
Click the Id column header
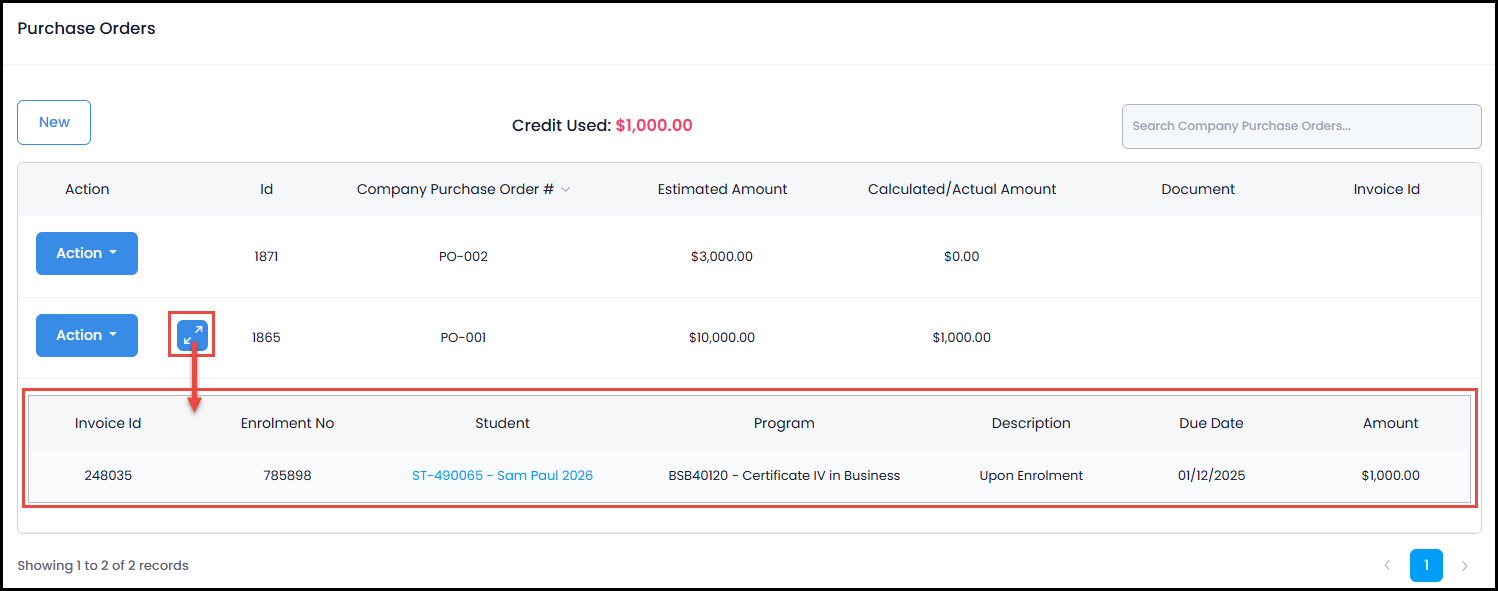266,189
